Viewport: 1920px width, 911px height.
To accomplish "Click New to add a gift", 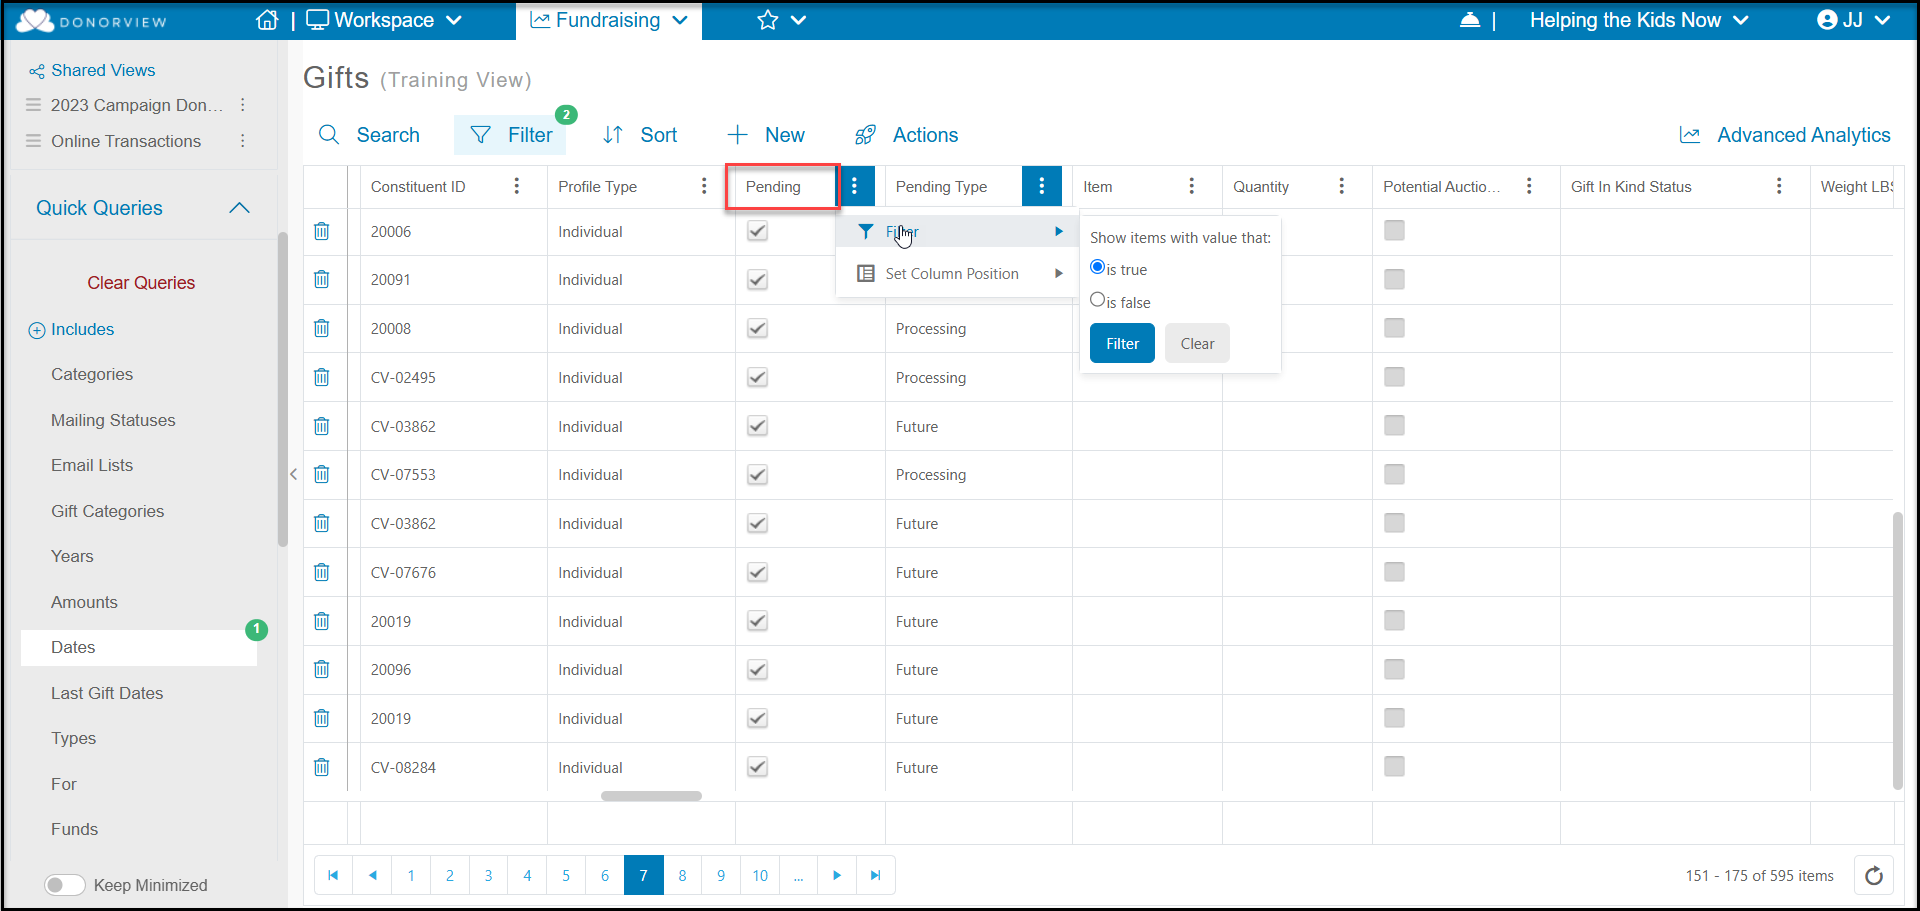I will 766,135.
